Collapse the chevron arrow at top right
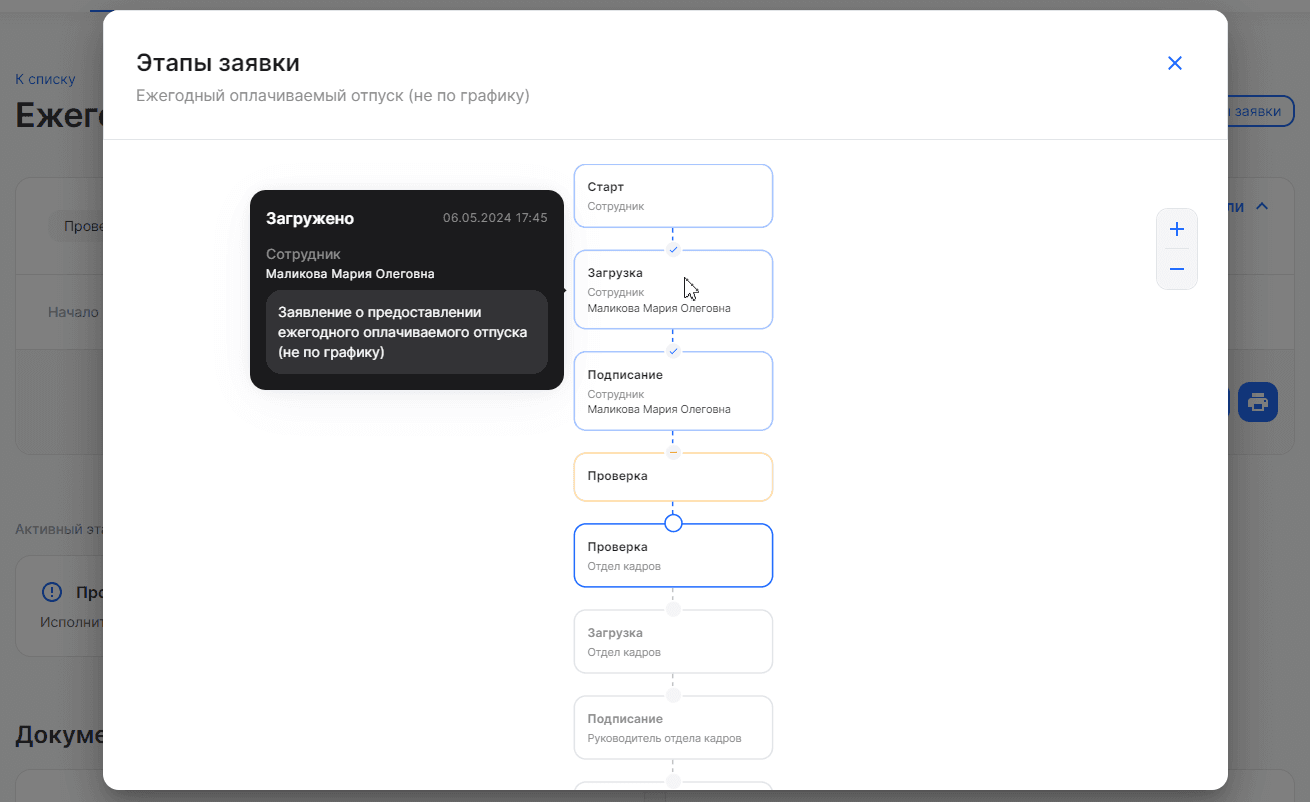This screenshot has width=1310, height=802. click(x=1262, y=206)
